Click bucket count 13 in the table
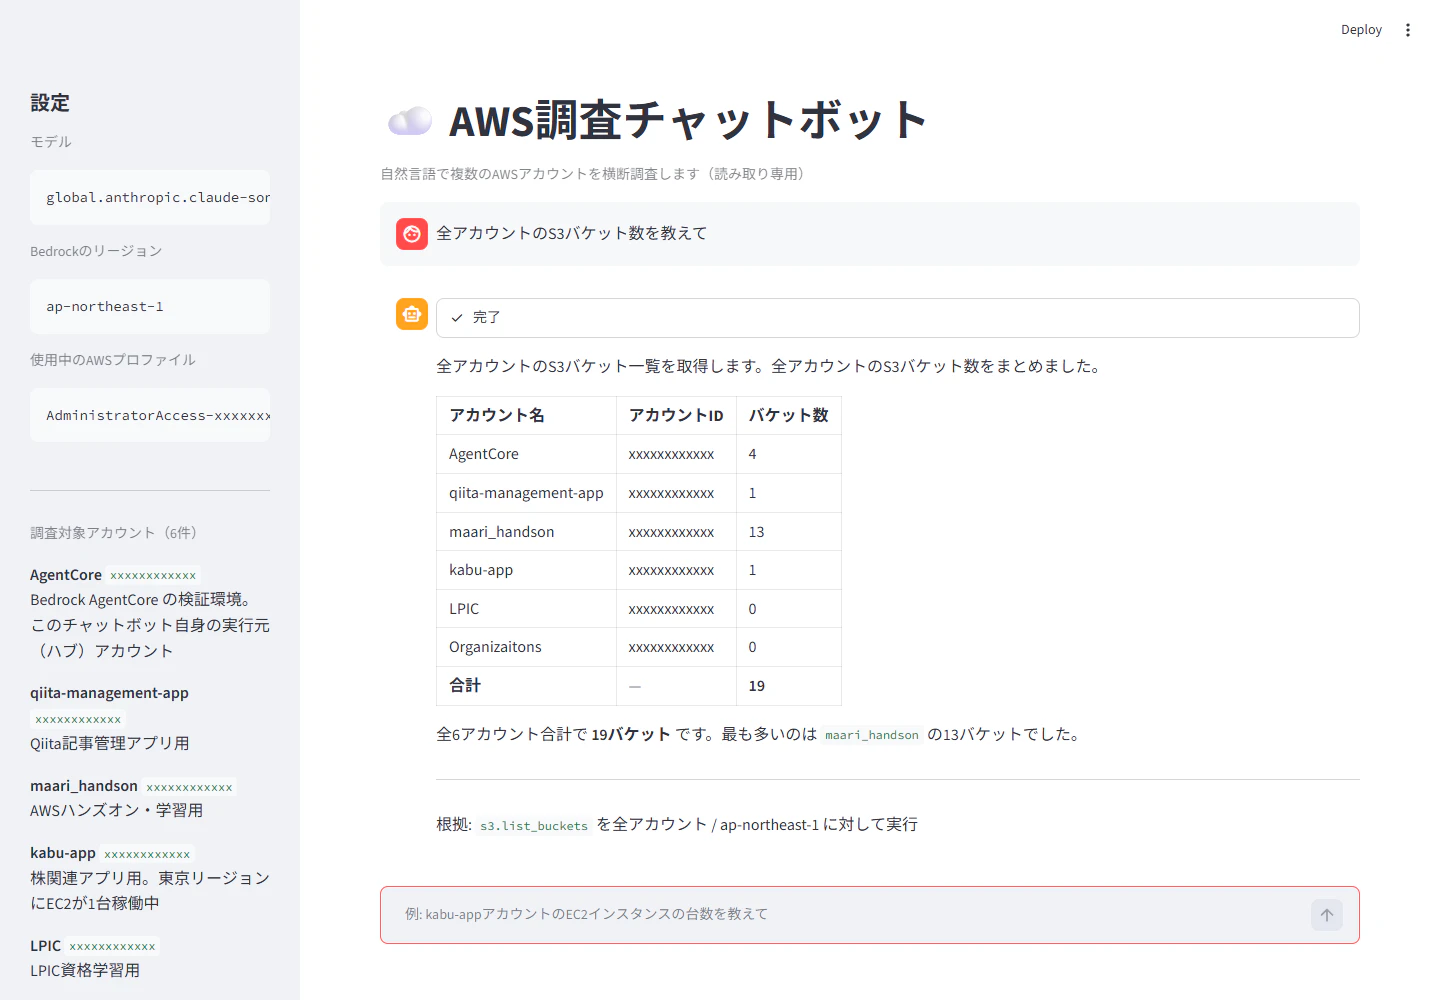 (x=757, y=532)
